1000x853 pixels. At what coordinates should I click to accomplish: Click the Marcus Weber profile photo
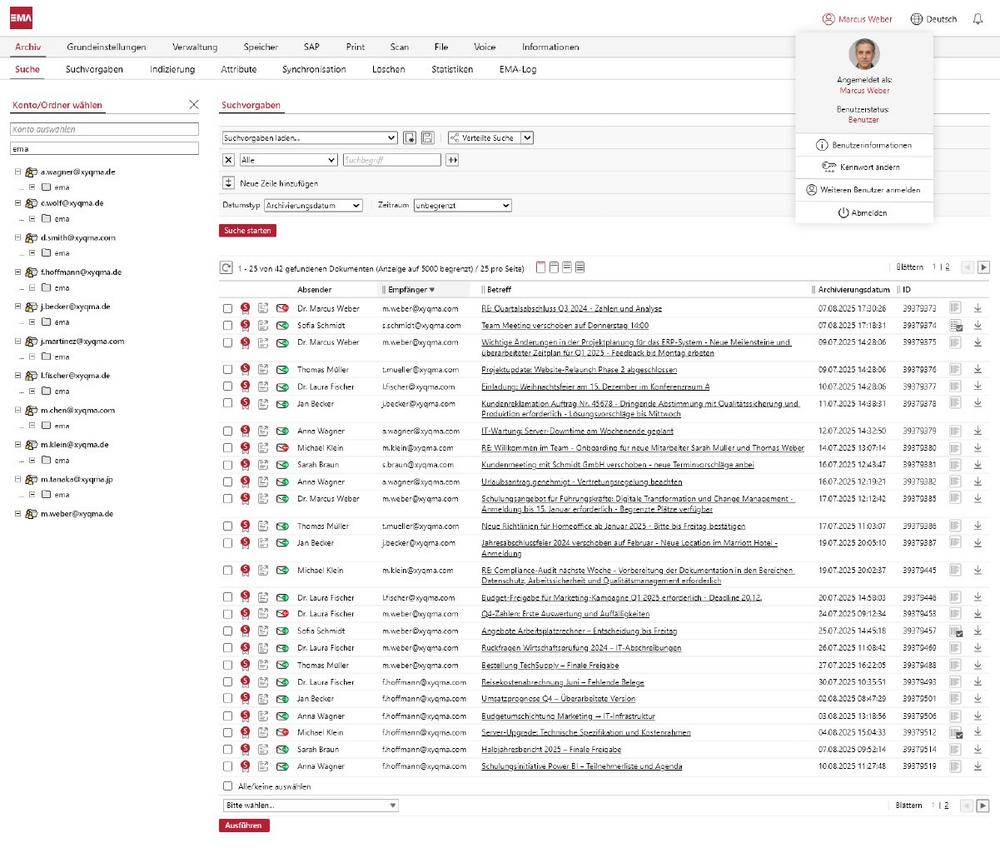pos(864,54)
